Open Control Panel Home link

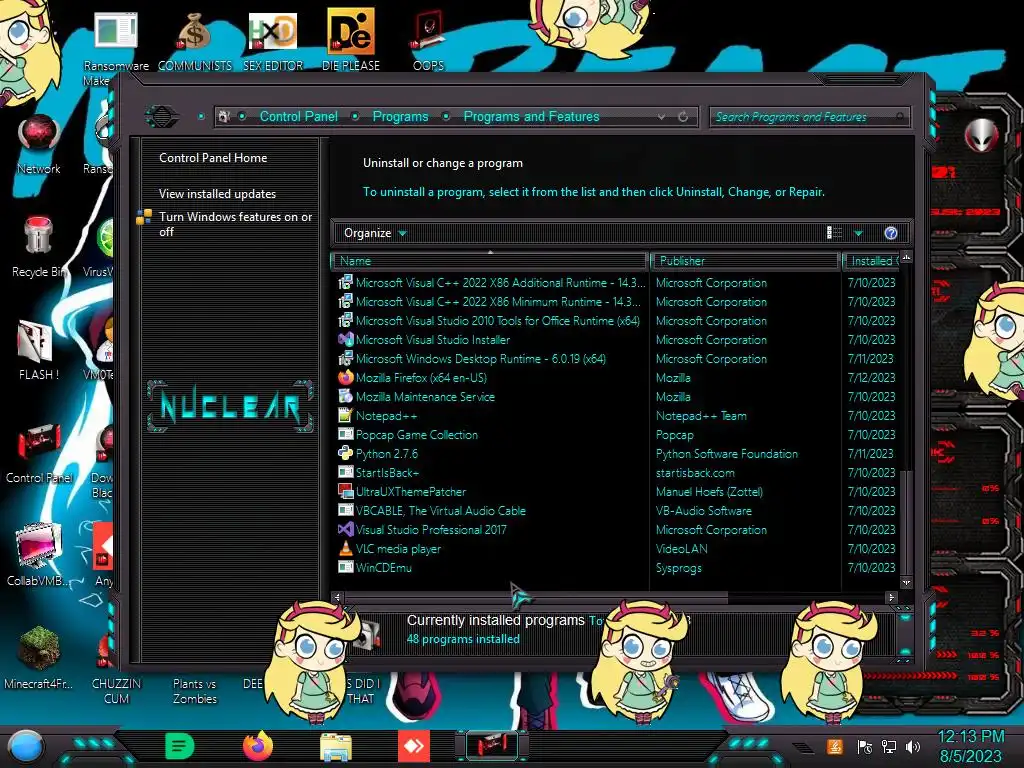[213, 158]
